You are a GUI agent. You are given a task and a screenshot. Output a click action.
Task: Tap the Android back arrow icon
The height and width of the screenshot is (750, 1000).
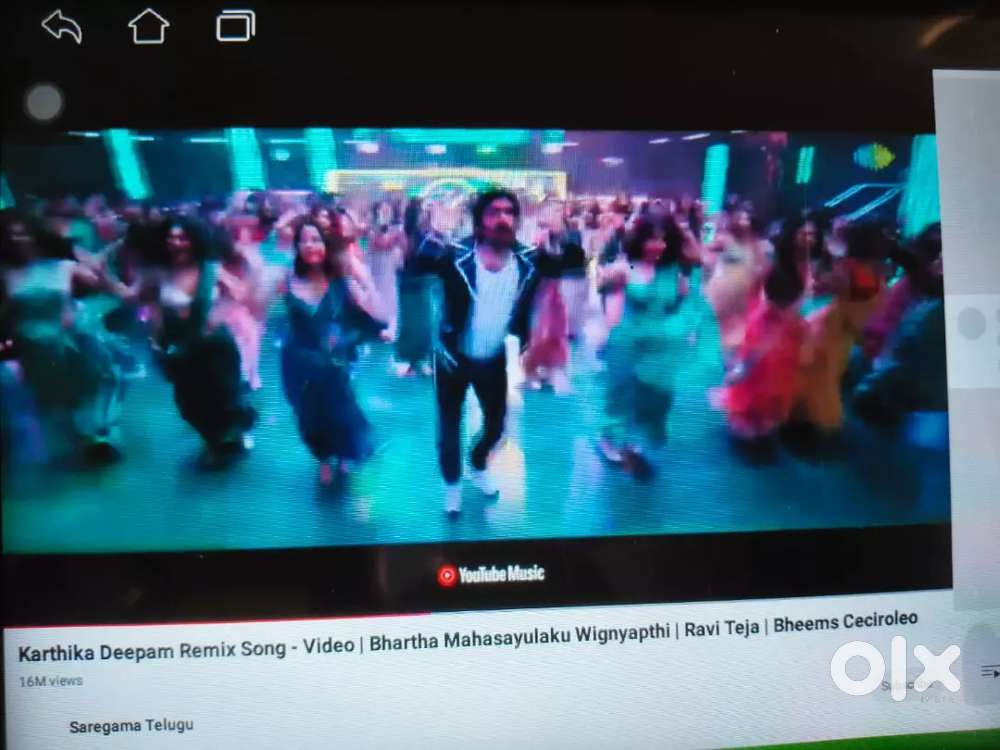[62, 27]
